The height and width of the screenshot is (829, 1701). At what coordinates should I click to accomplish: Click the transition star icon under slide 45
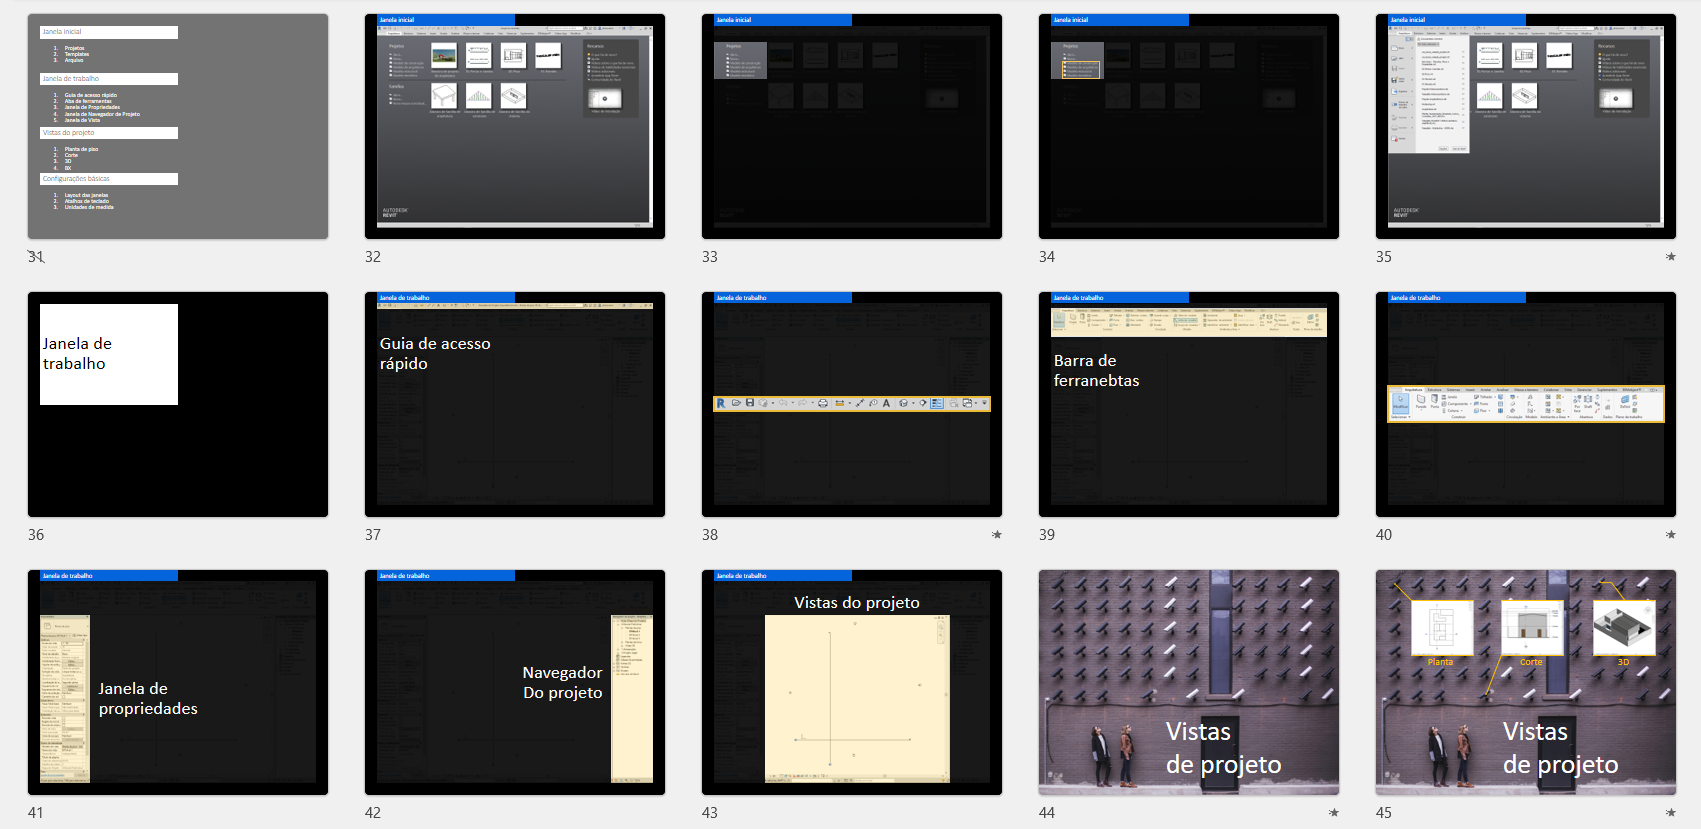tap(1670, 813)
